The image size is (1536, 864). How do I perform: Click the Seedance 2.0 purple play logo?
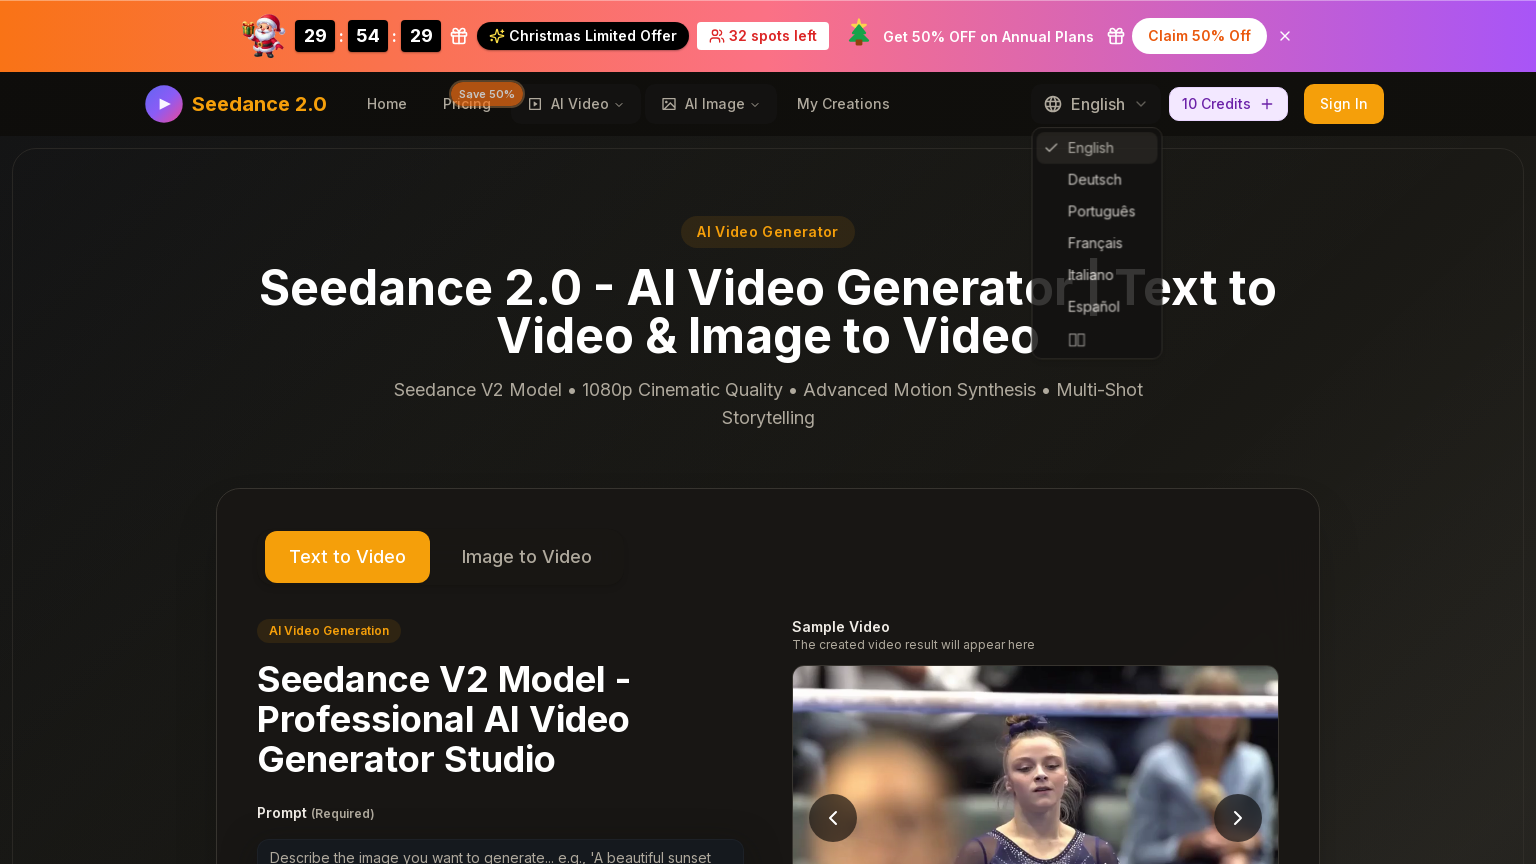[x=163, y=104]
